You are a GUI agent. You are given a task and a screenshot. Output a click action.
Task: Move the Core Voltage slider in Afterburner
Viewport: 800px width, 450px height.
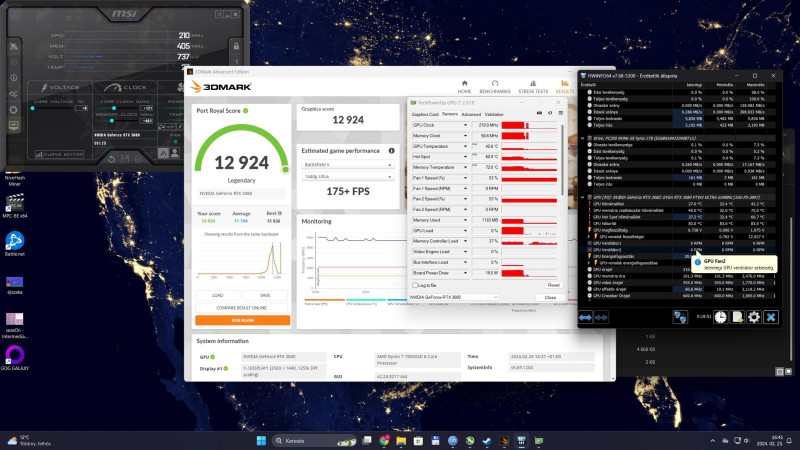(33, 108)
